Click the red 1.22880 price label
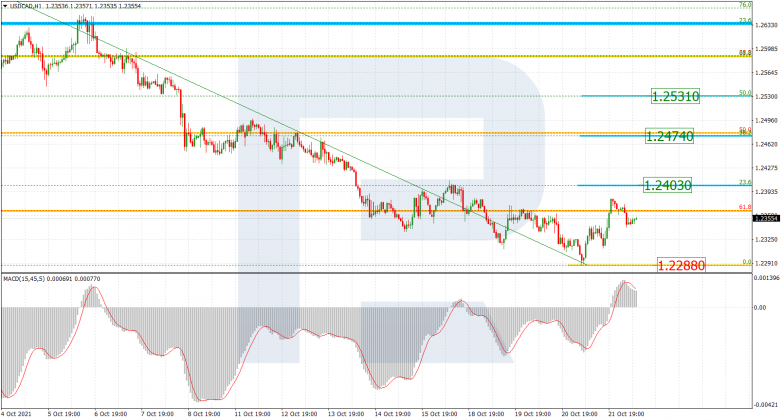The height and width of the screenshot is (420, 782). pyautogui.click(x=681, y=265)
